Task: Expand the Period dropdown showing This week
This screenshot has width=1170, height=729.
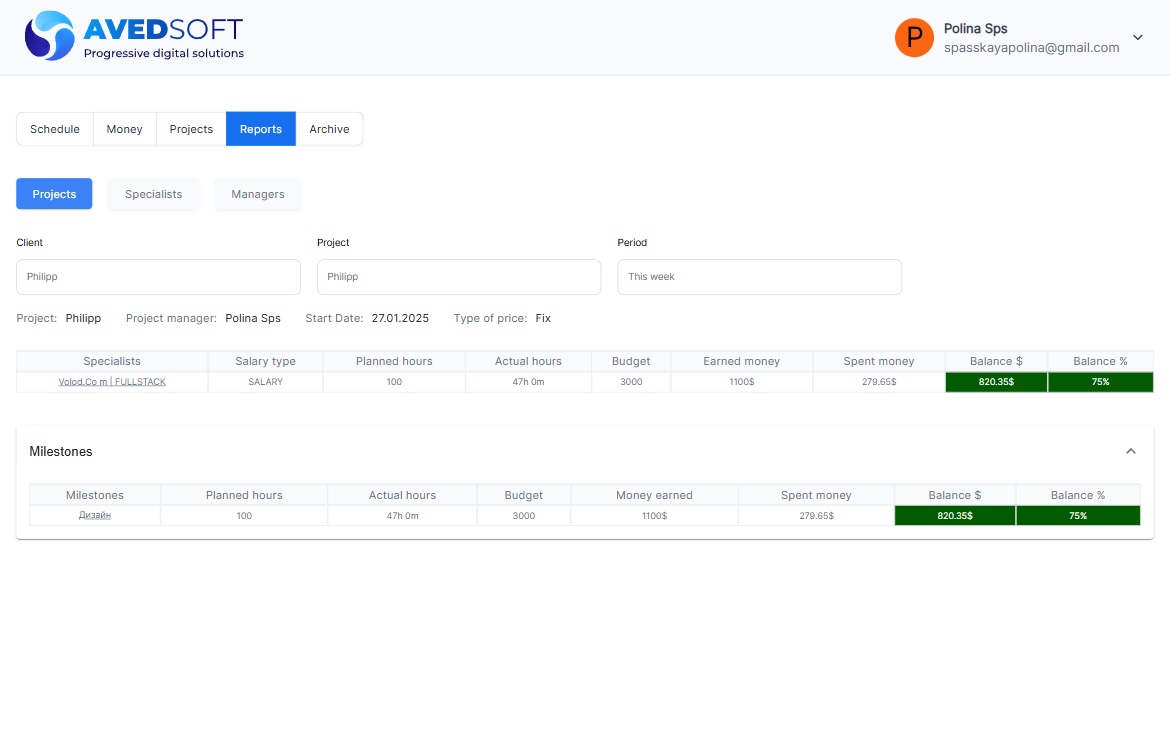Action: coord(759,277)
